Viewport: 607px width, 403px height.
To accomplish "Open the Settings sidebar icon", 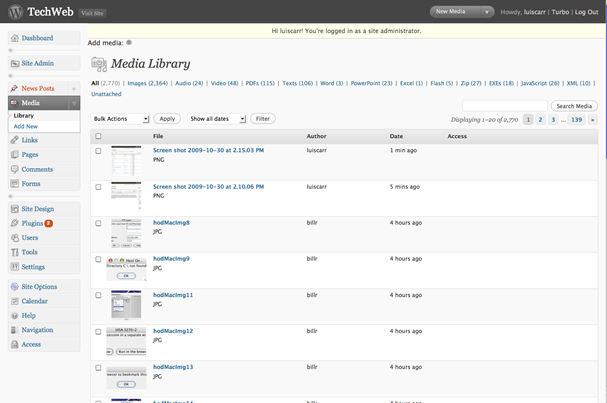I will point(14,267).
